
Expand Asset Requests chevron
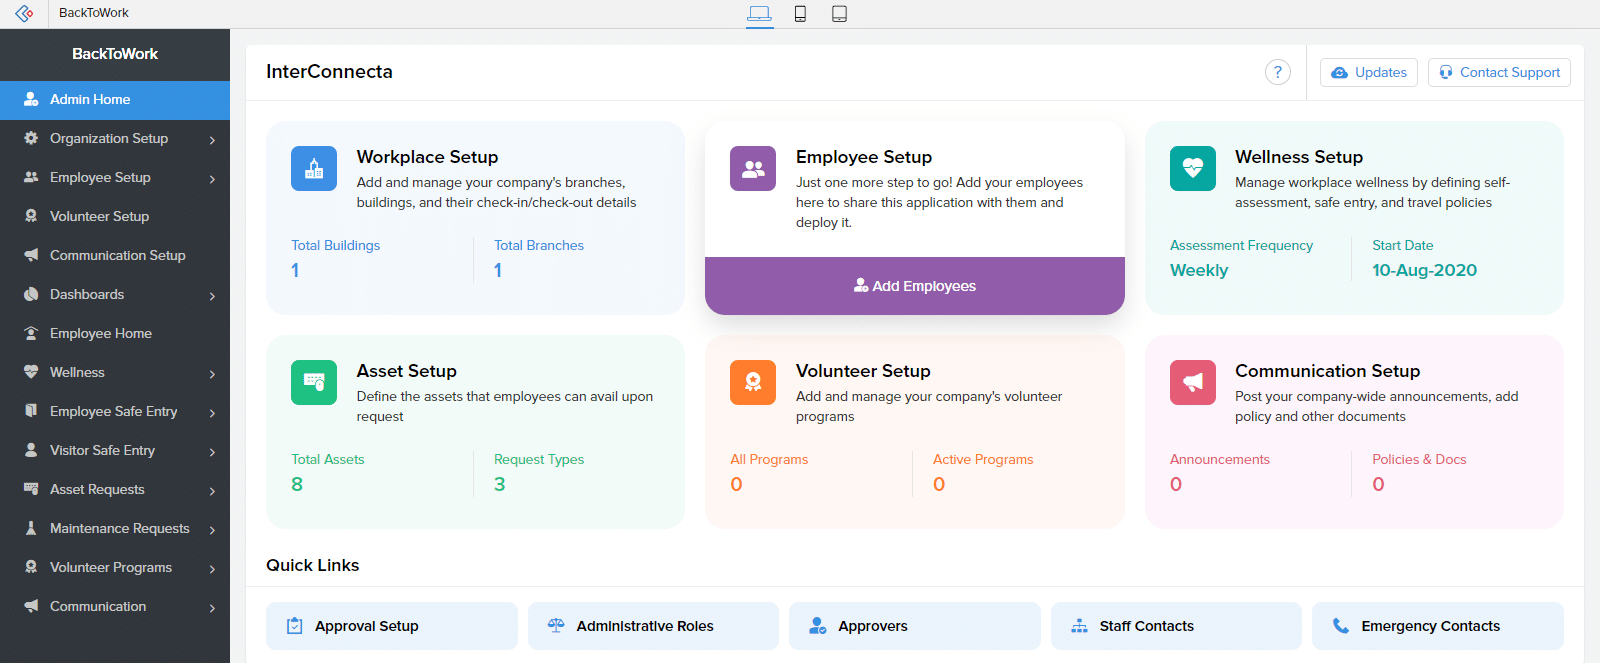click(x=212, y=491)
